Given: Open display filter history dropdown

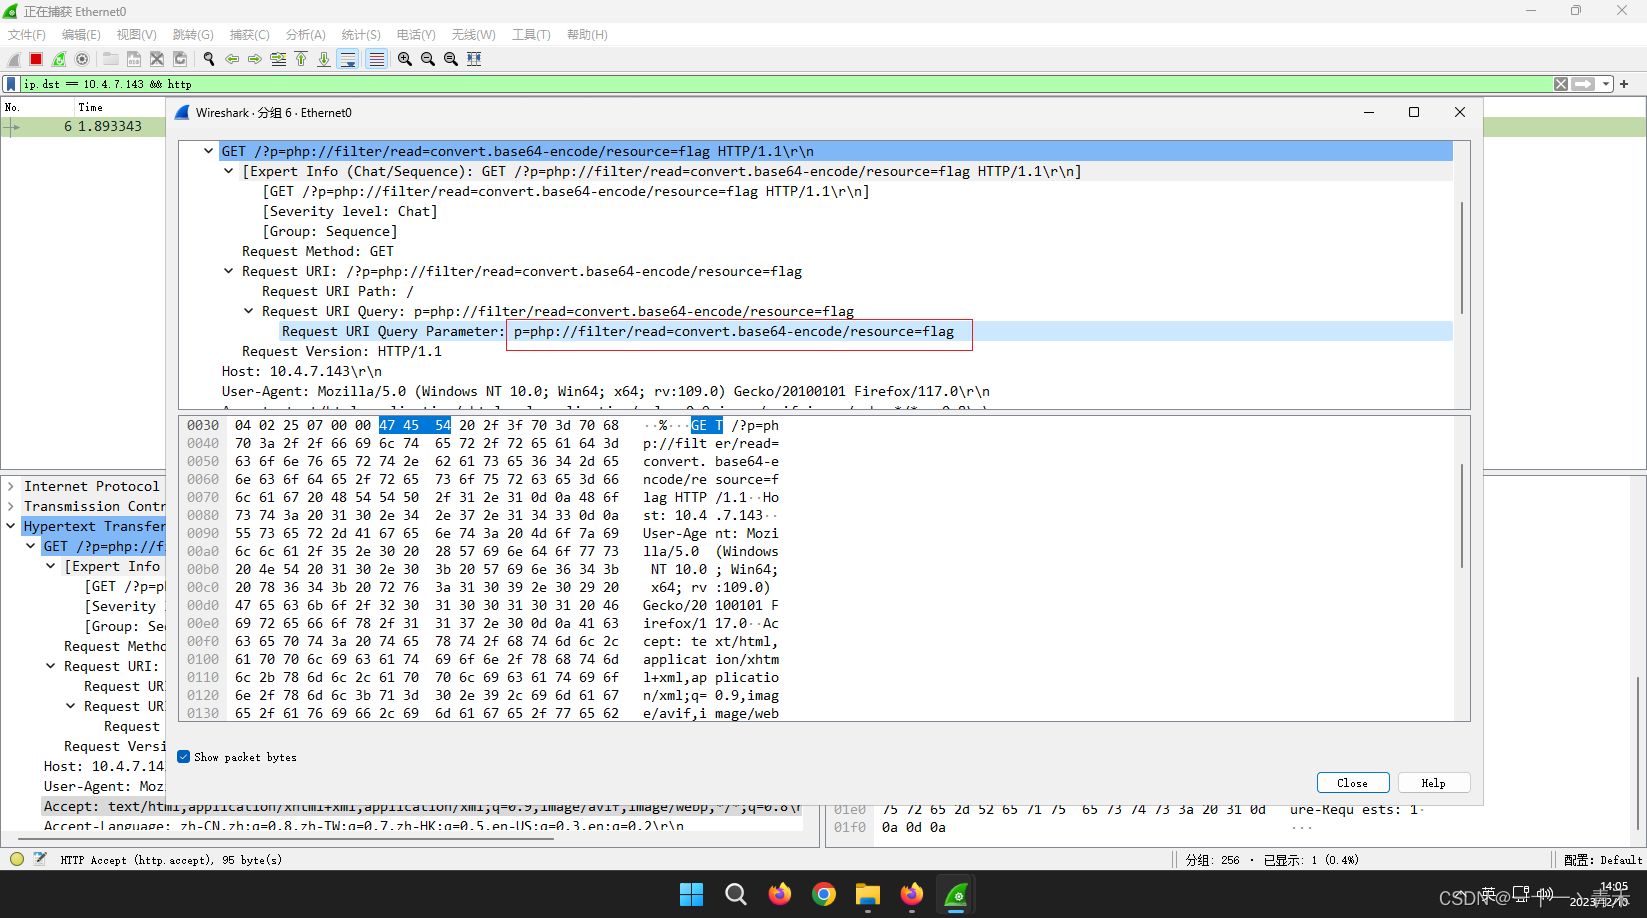Looking at the screenshot, I should click(1606, 84).
